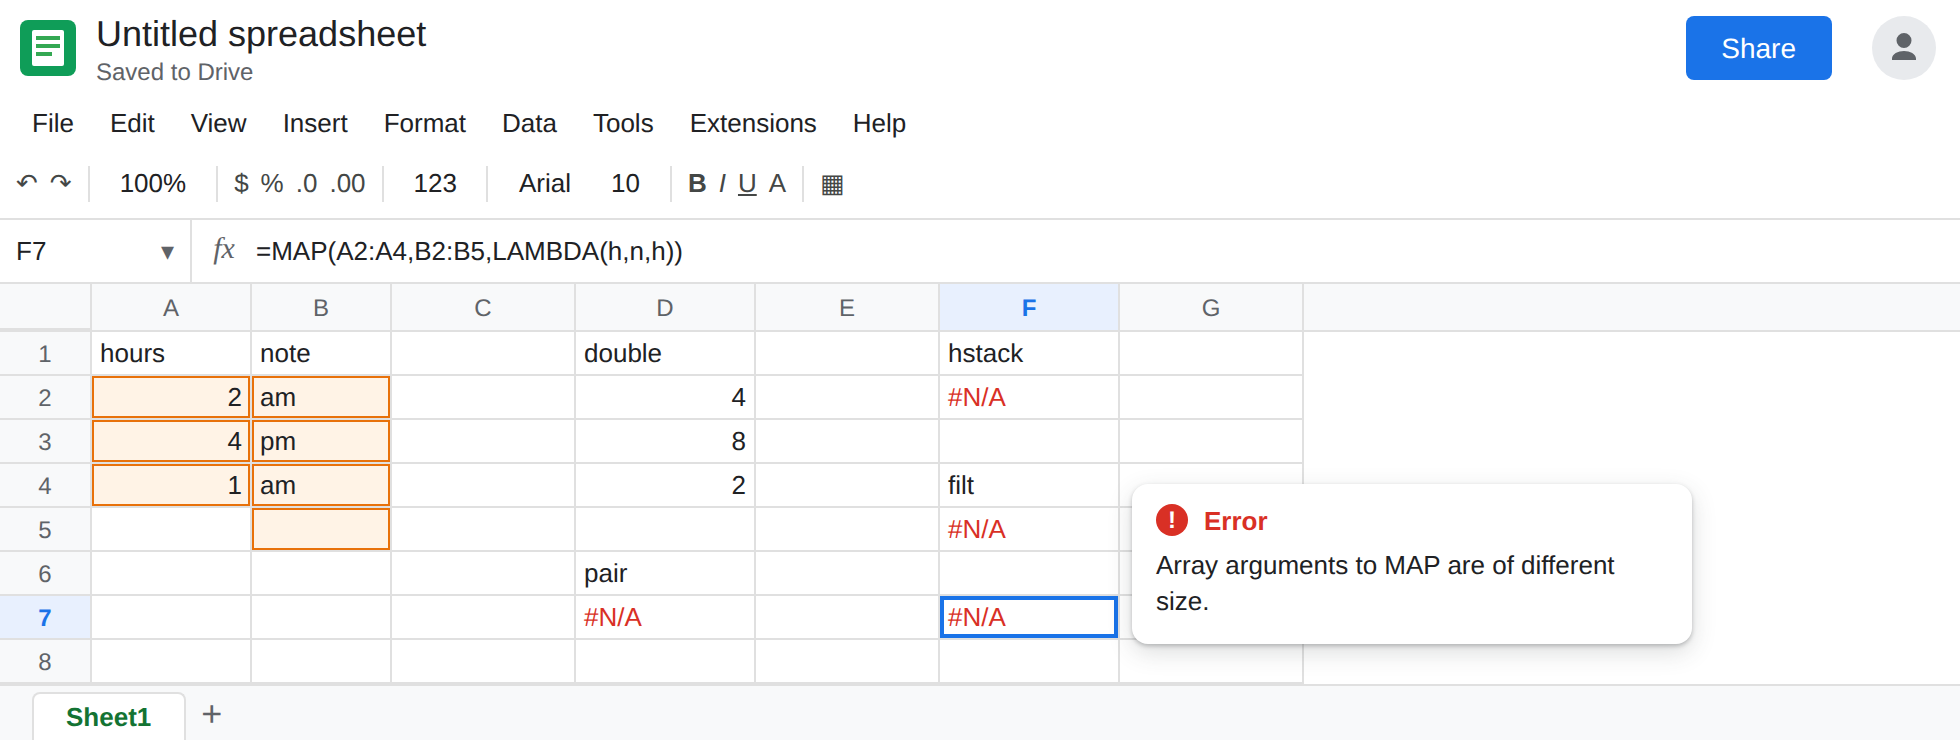Apply currency format with dollar icon
The image size is (1960, 740).
point(241,183)
